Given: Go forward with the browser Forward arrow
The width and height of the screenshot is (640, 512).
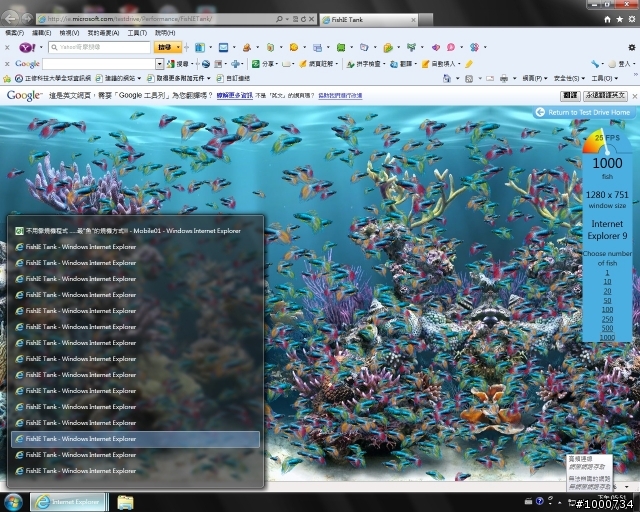Looking at the screenshot, I should [27, 18].
